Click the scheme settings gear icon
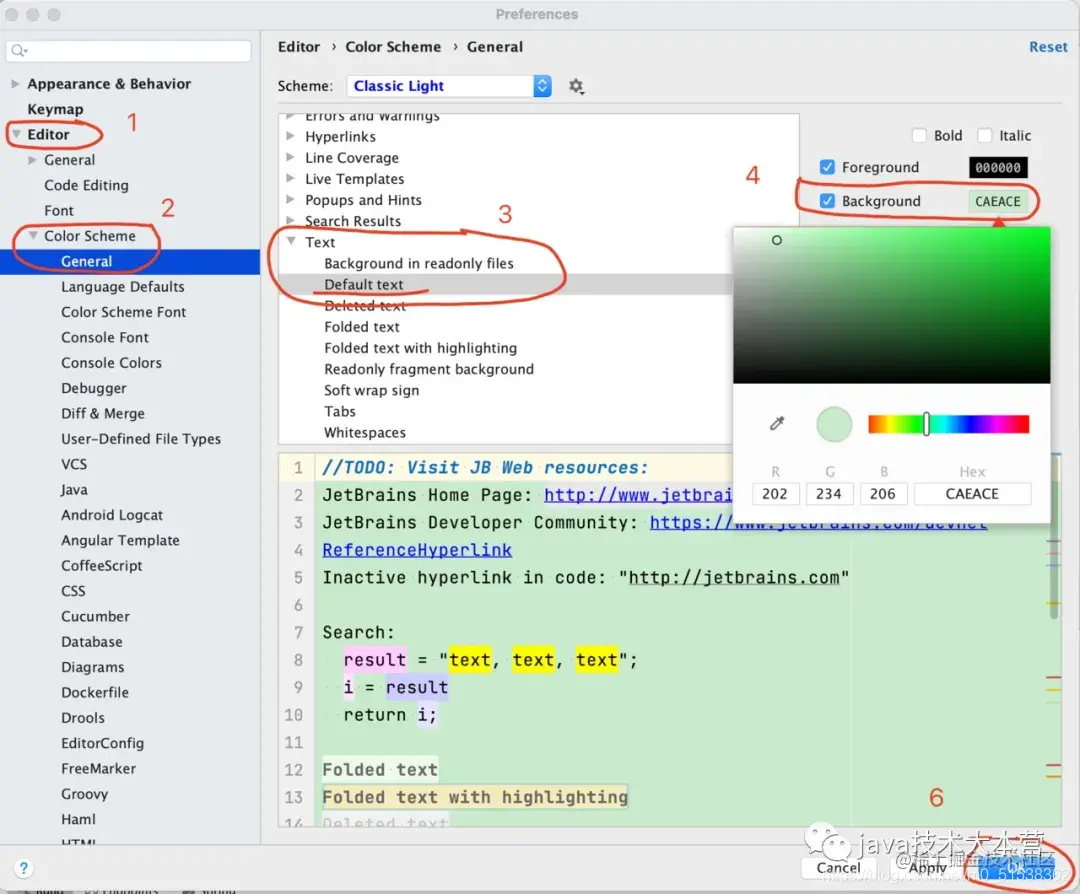 (x=577, y=86)
